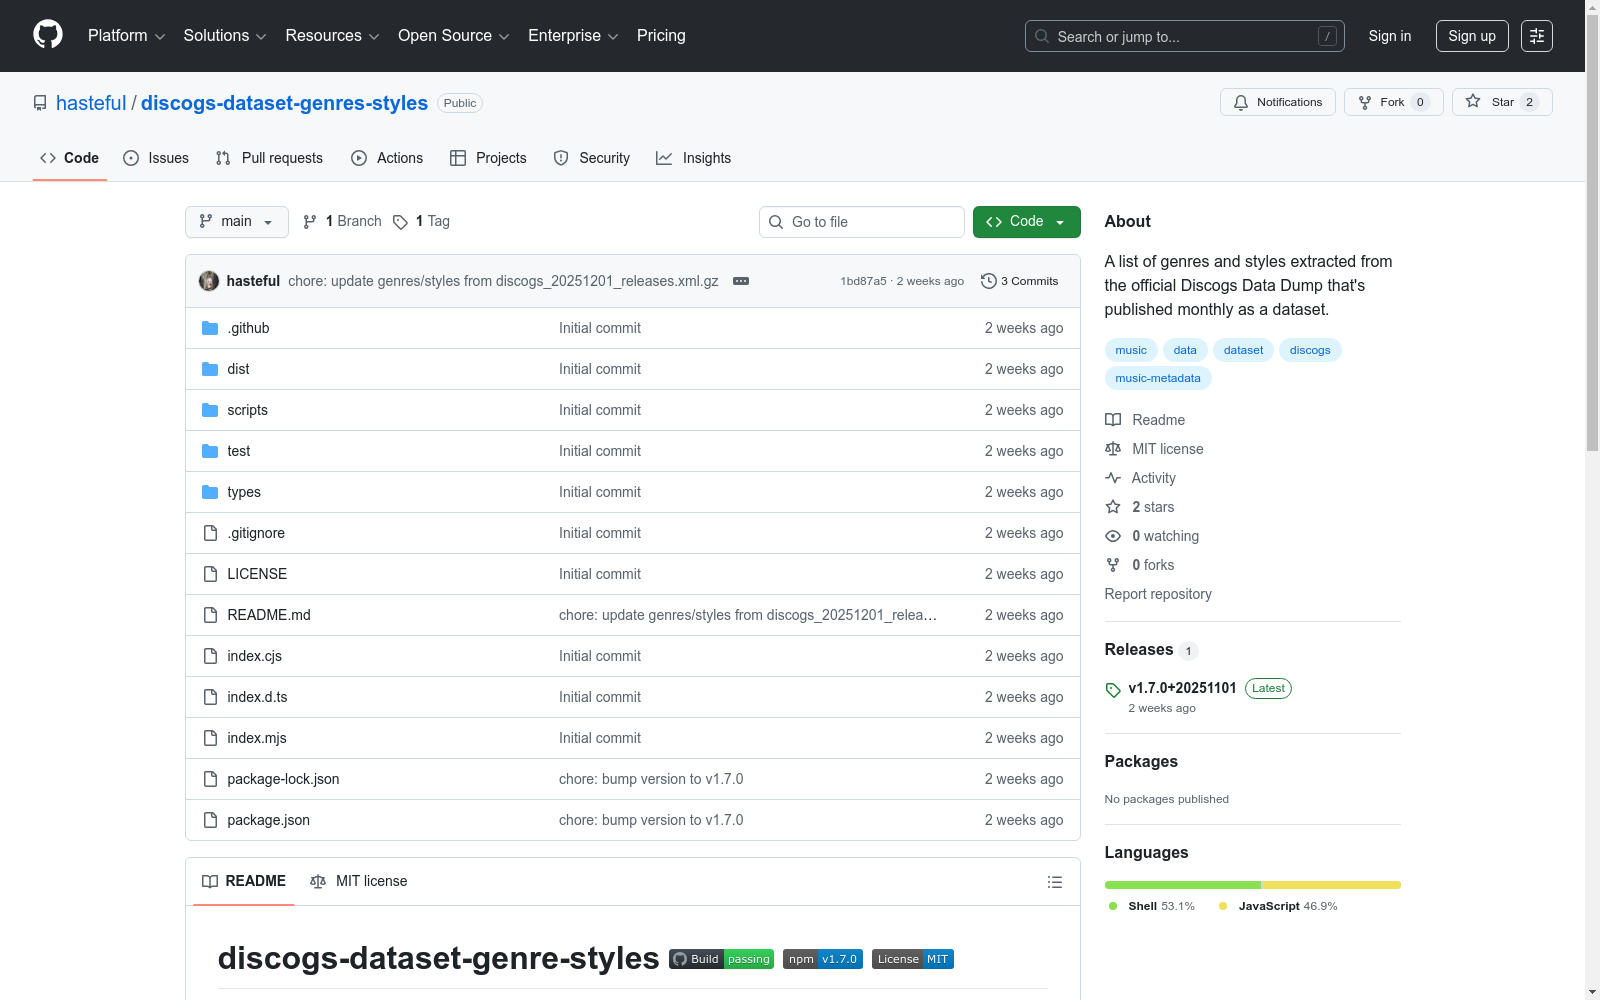Open the hasteful owner link
This screenshot has height=1000, width=1600.
pos(91,103)
